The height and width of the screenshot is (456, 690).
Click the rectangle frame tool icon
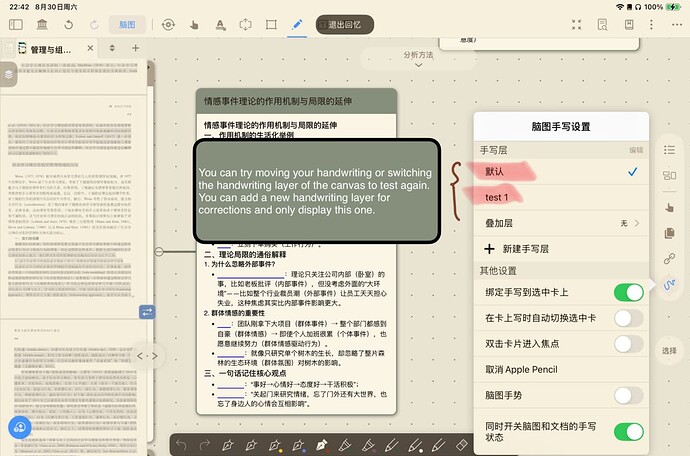271,24
